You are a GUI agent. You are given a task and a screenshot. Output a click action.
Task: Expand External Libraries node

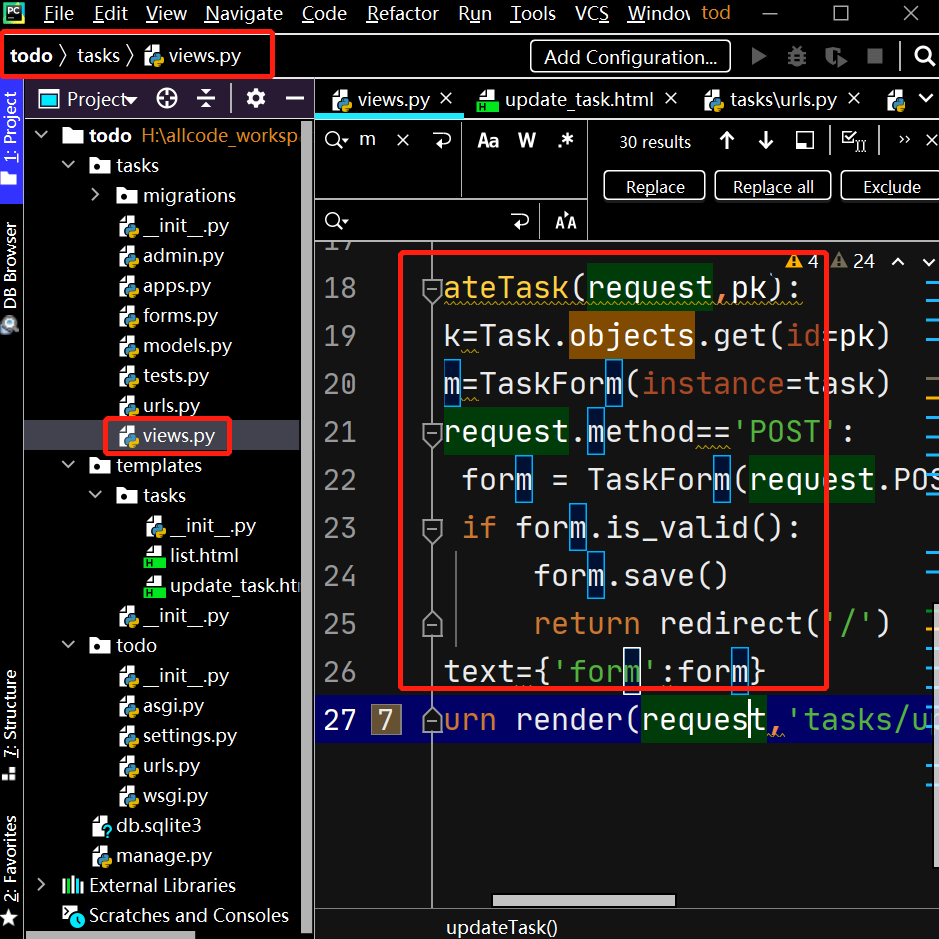coord(42,885)
